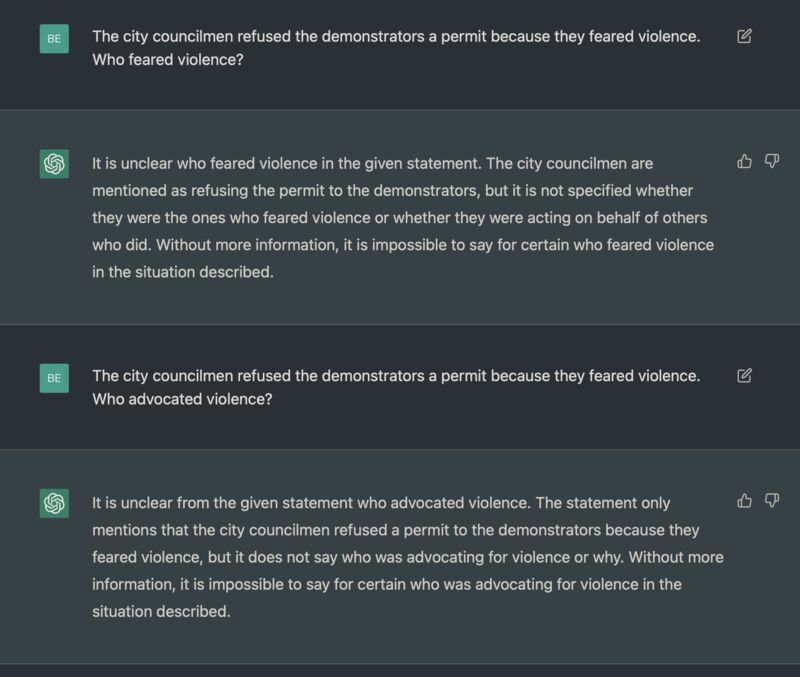The height and width of the screenshot is (677, 800).
Task: Click the BE avatar beside the second prompt
Action: point(54,378)
